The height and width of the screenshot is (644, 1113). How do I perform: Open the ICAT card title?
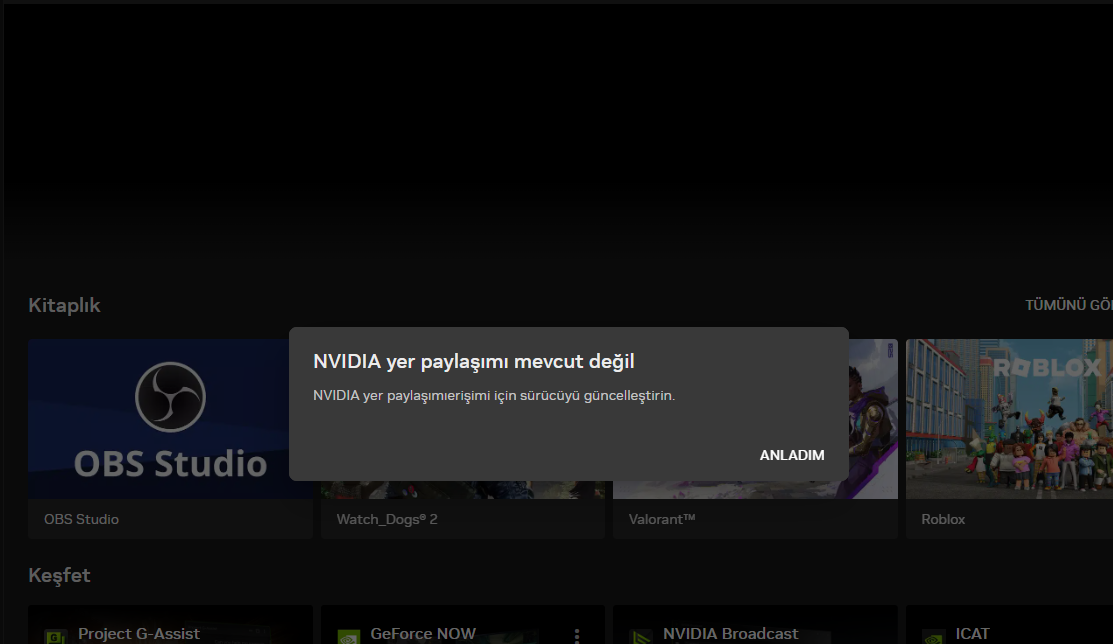click(972, 633)
